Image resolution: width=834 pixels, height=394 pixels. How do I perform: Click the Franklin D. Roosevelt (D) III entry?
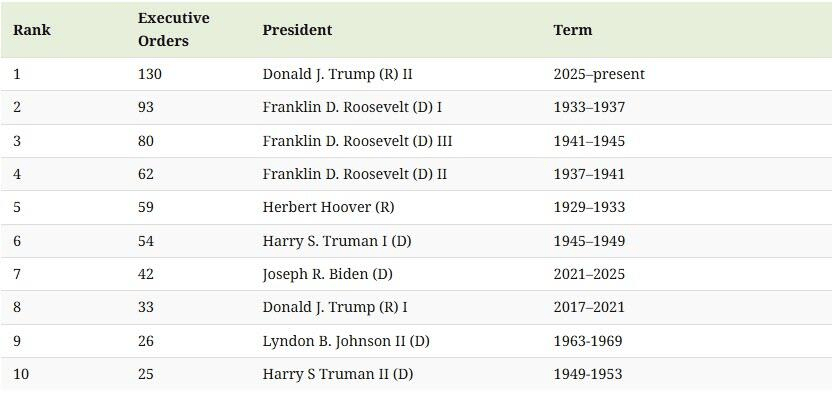click(x=357, y=141)
